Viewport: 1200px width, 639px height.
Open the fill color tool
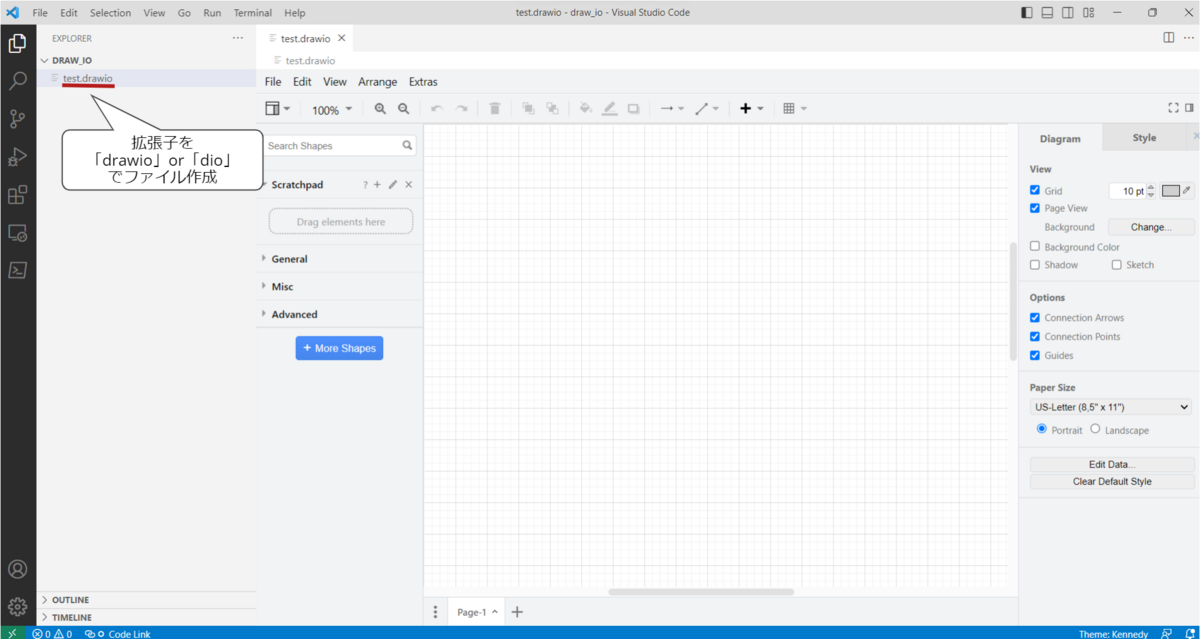[586, 109]
